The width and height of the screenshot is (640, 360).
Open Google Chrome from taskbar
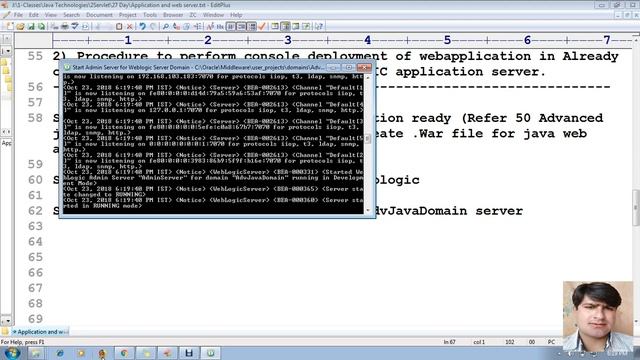[x=124, y=353]
